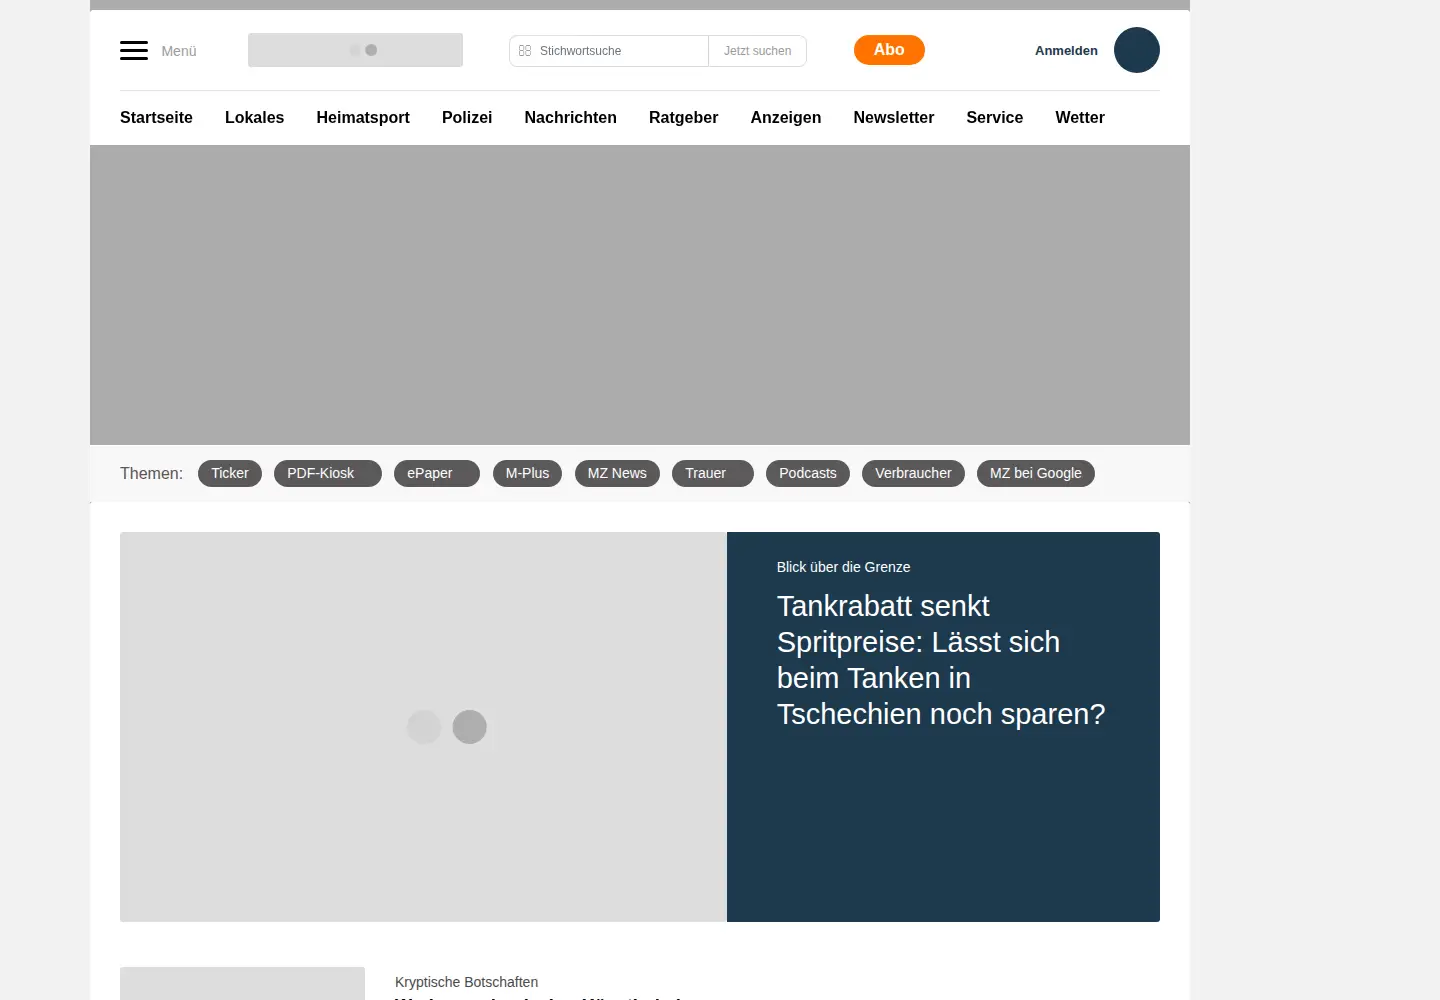The height and width of the screenshot is (1000, 1440).
Task: Select the PDF-Kiosk topic pill
Action: coord(328,473)
